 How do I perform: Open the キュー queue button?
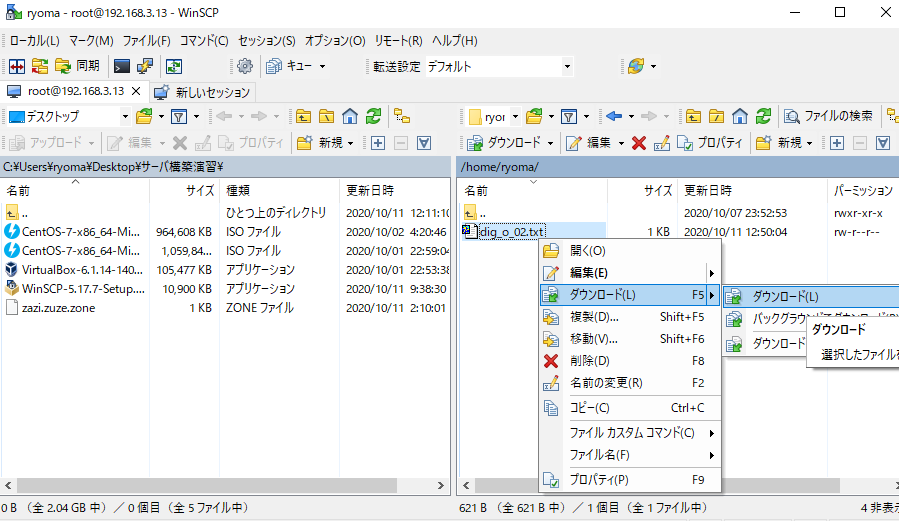(x=290, y=66)
